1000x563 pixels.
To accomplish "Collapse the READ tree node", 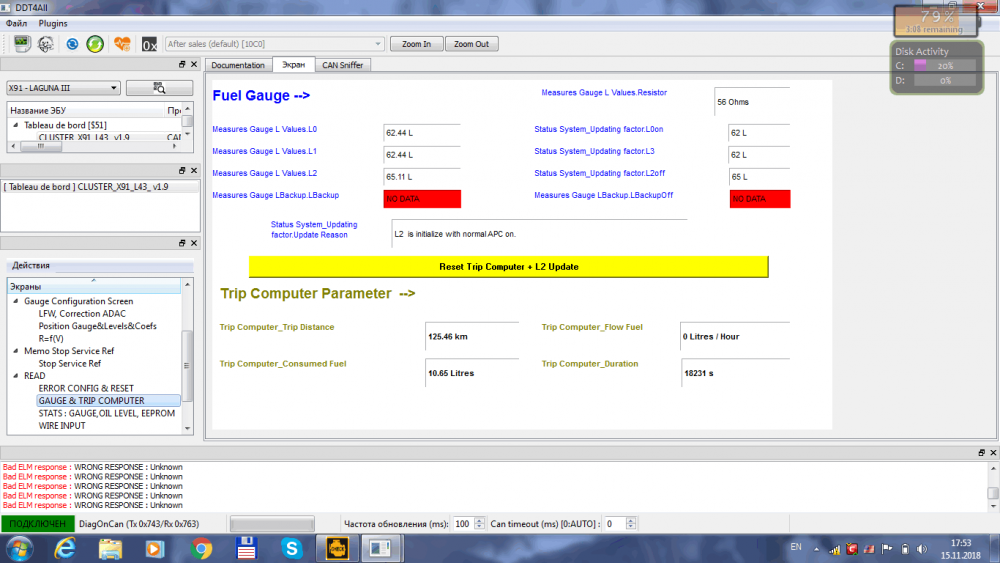I will coord(16,376).
